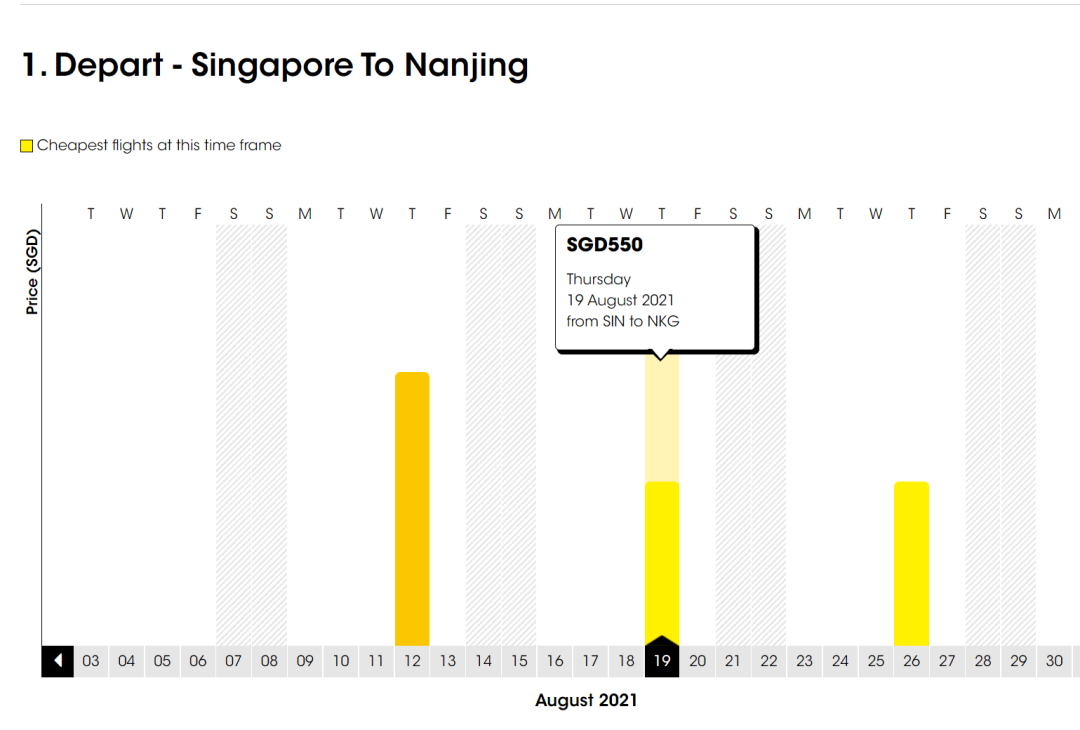
Task: Click the selected date 19 cell
Action: (x=662, y=661)
